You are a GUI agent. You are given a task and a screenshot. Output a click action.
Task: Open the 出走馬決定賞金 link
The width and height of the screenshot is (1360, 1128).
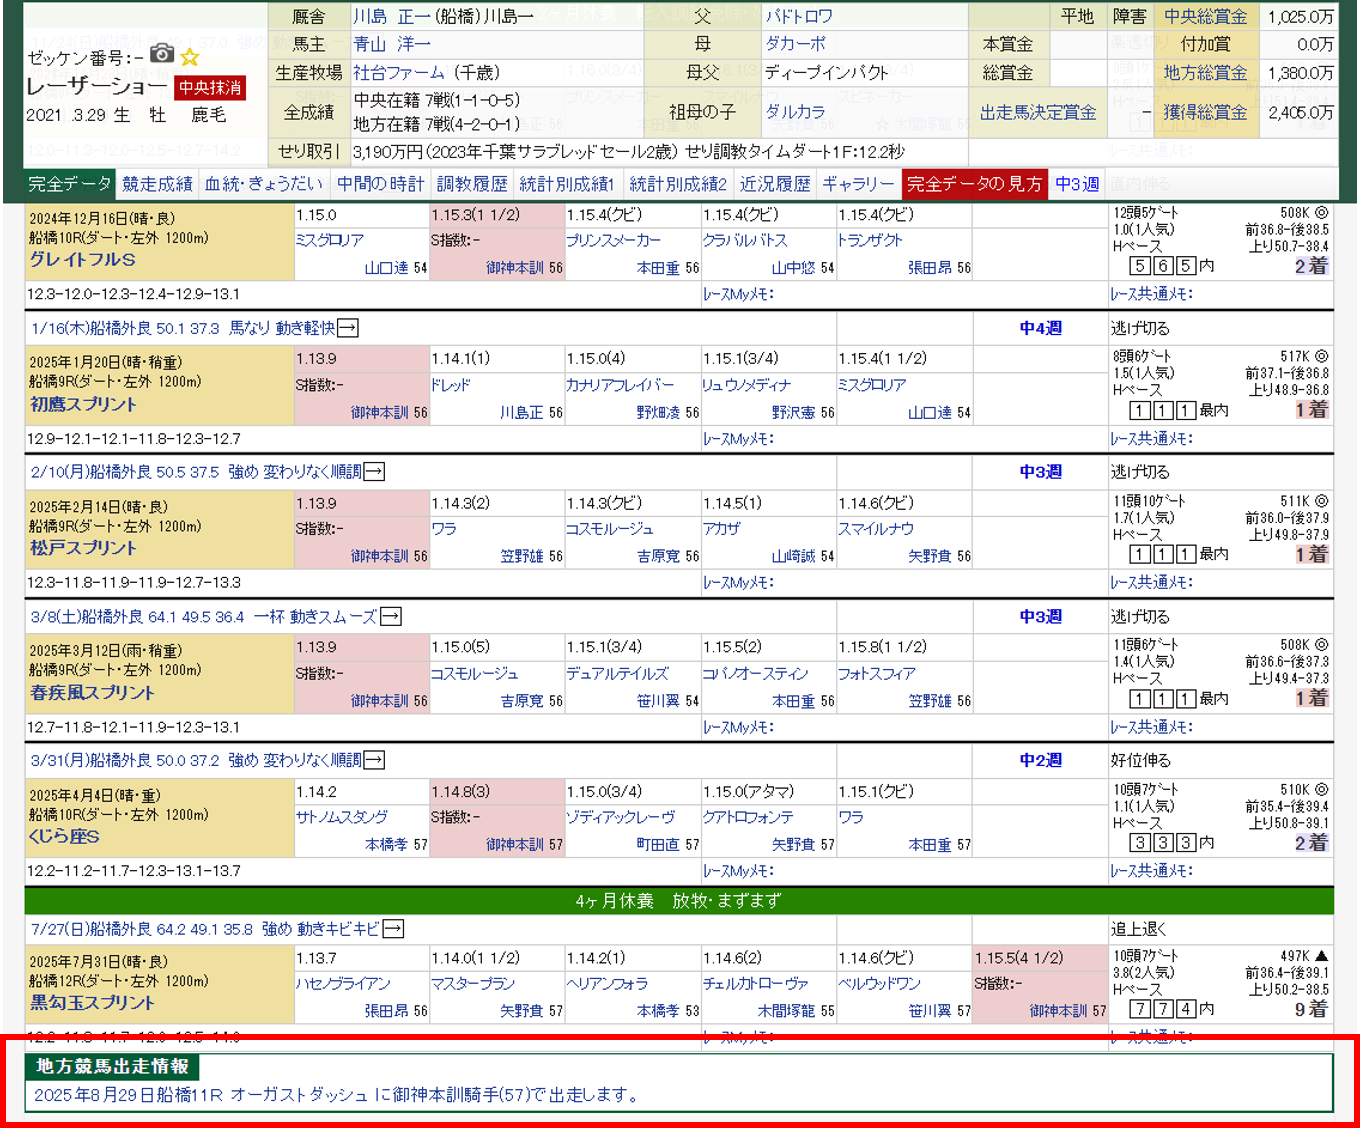1038,112
